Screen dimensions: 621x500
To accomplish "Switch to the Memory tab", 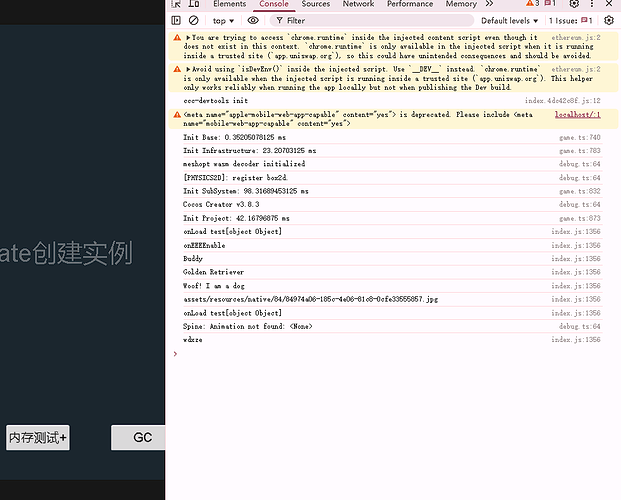I will tap(461, 4).
